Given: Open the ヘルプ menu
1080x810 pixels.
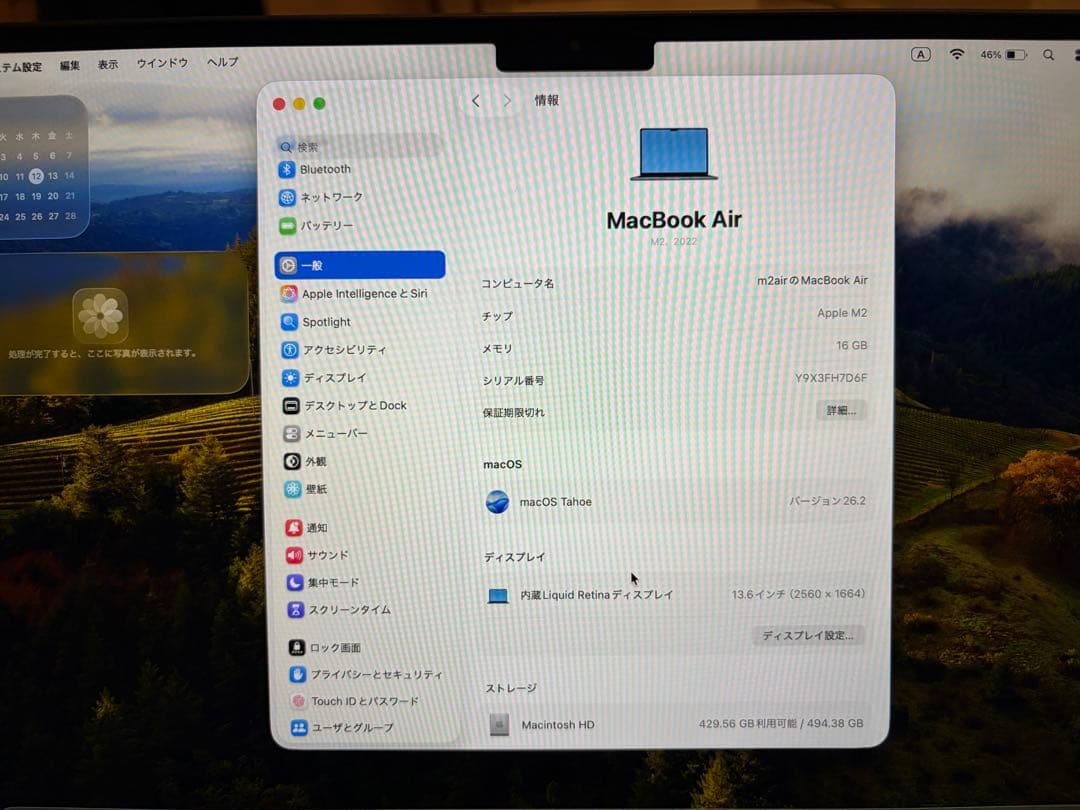Looking at the screenshot, I should click(x=219, y=62).
